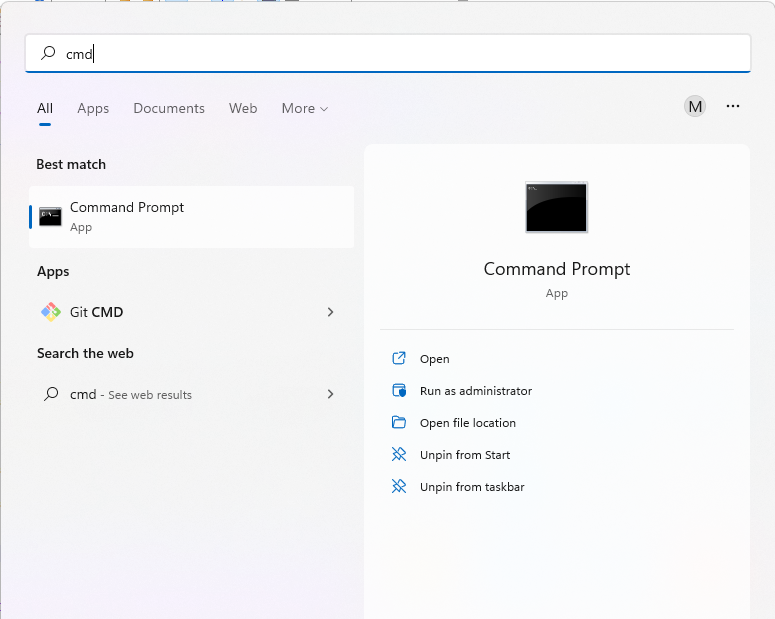775x619 pixels.
Task: Select the All filter tab
Action: 45,108
